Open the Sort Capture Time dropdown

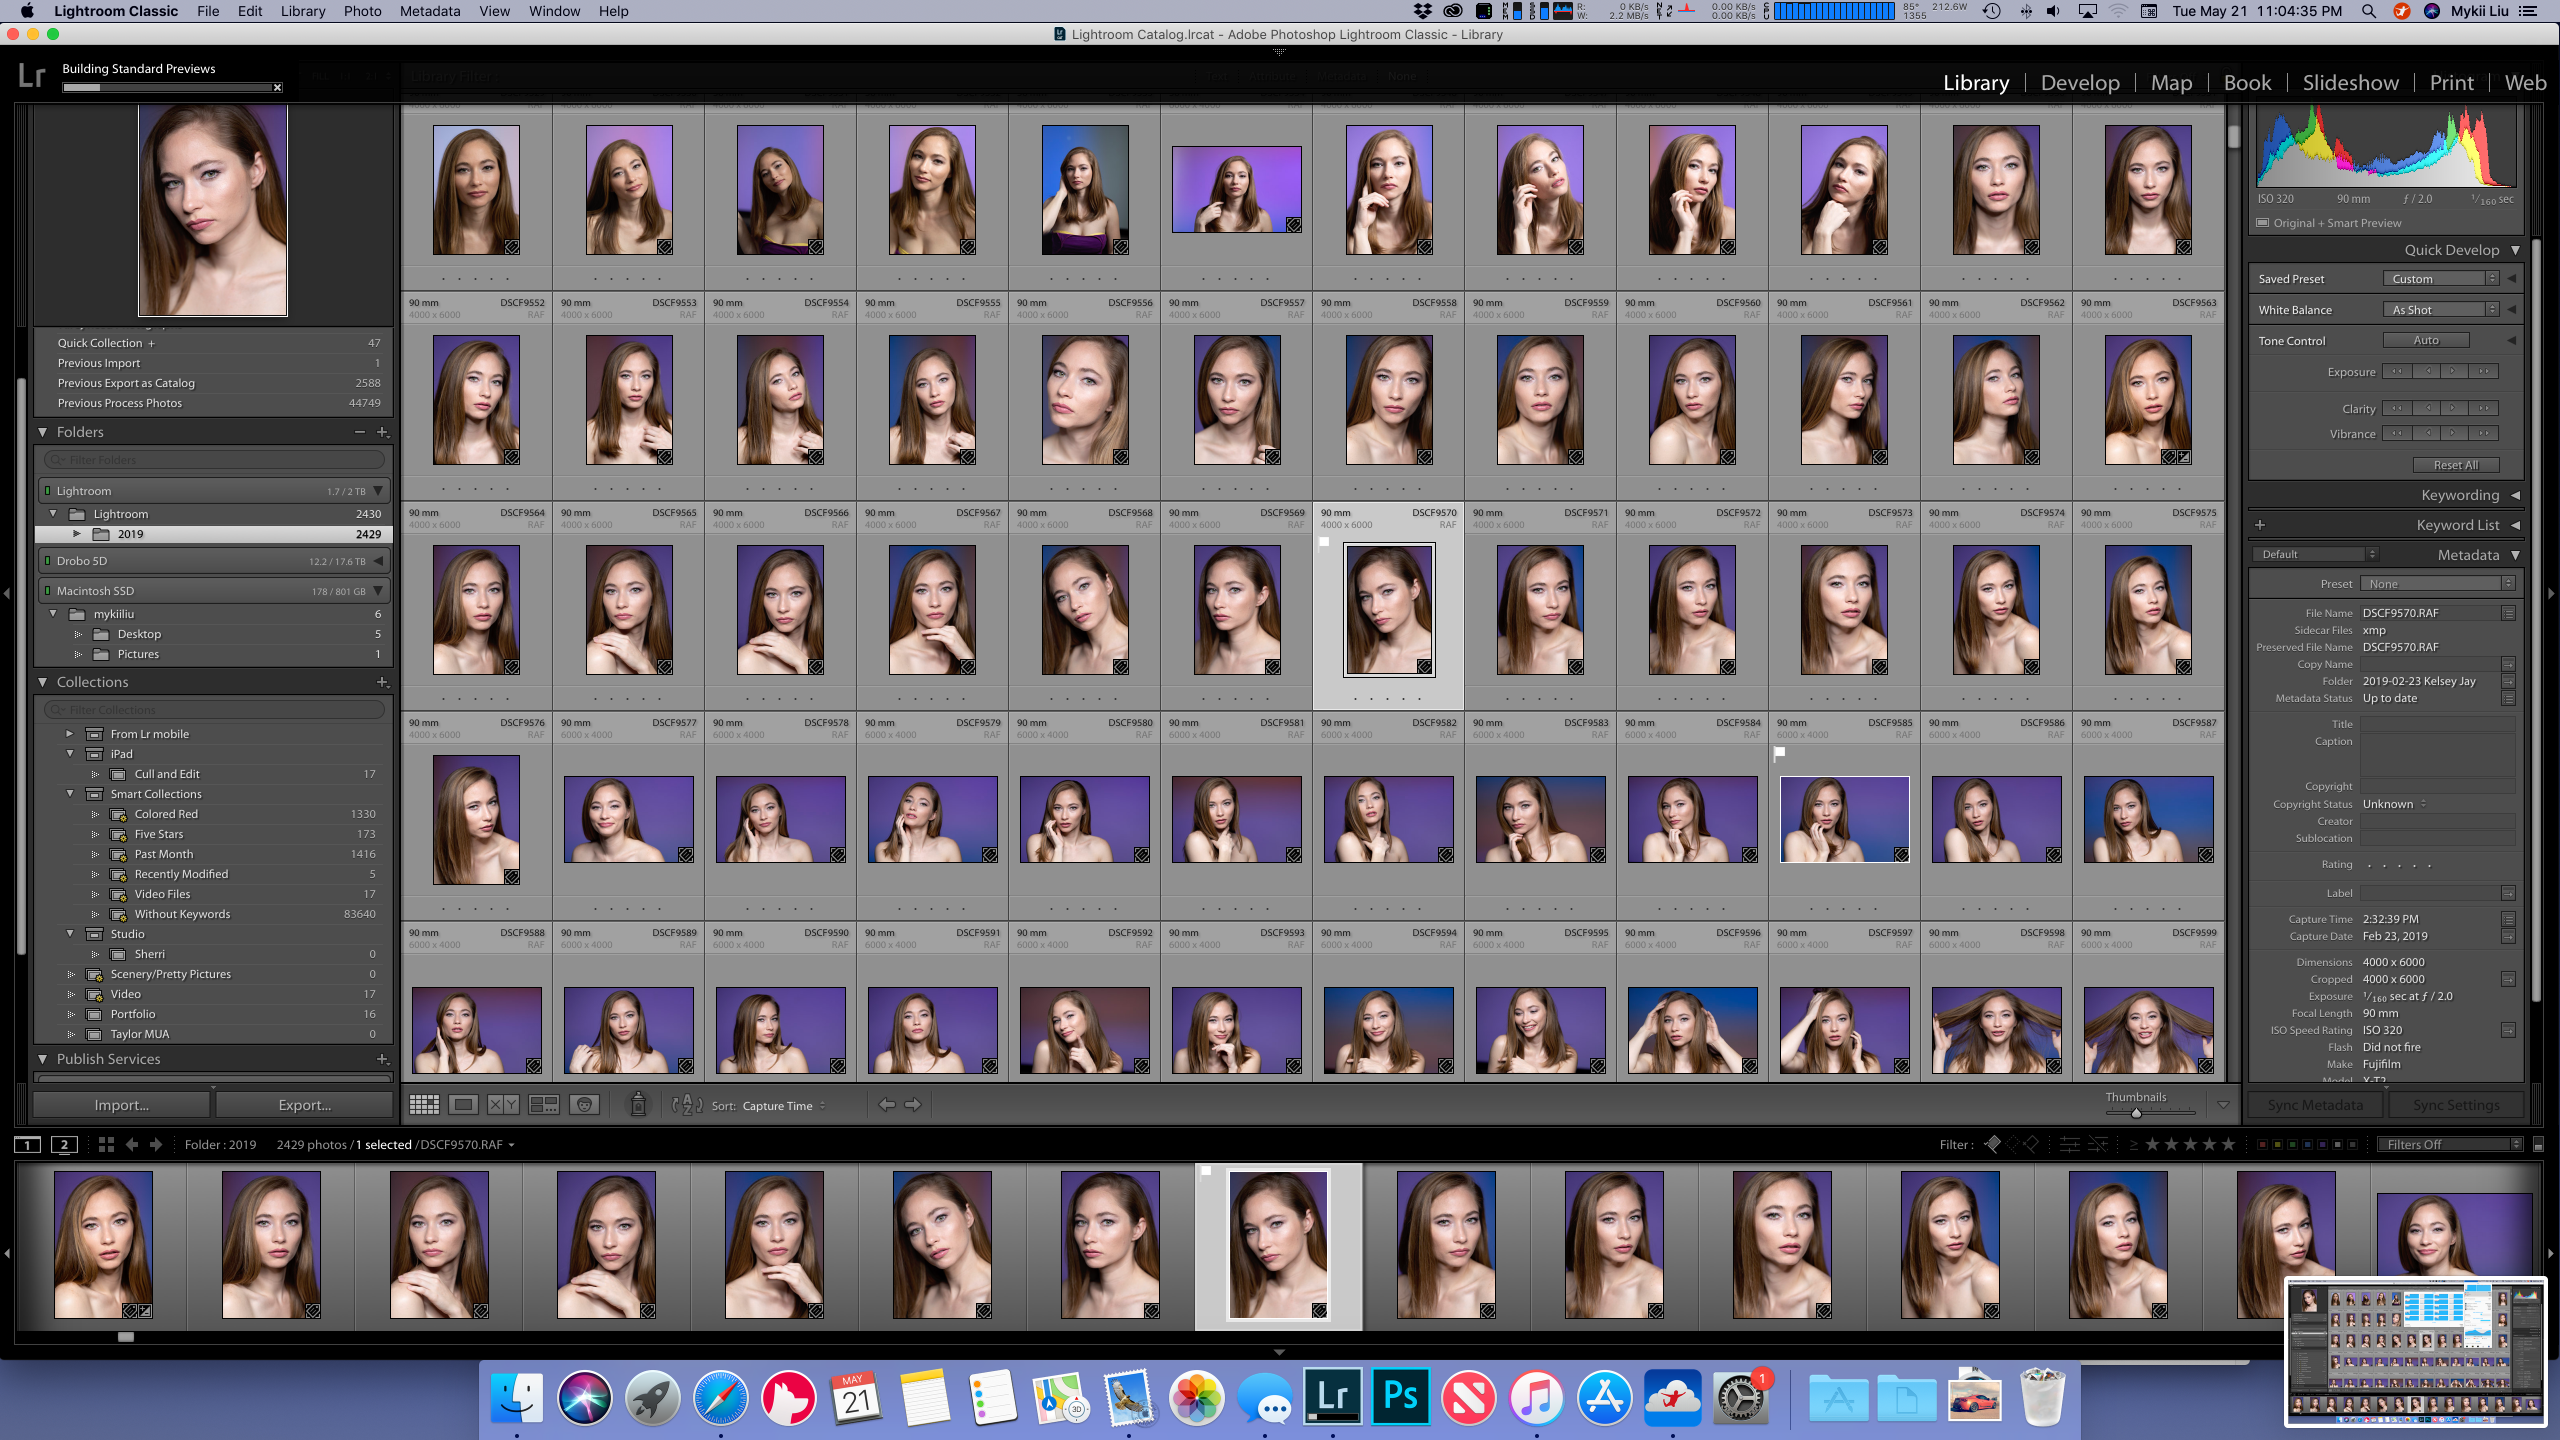[x=784, y=1106]
